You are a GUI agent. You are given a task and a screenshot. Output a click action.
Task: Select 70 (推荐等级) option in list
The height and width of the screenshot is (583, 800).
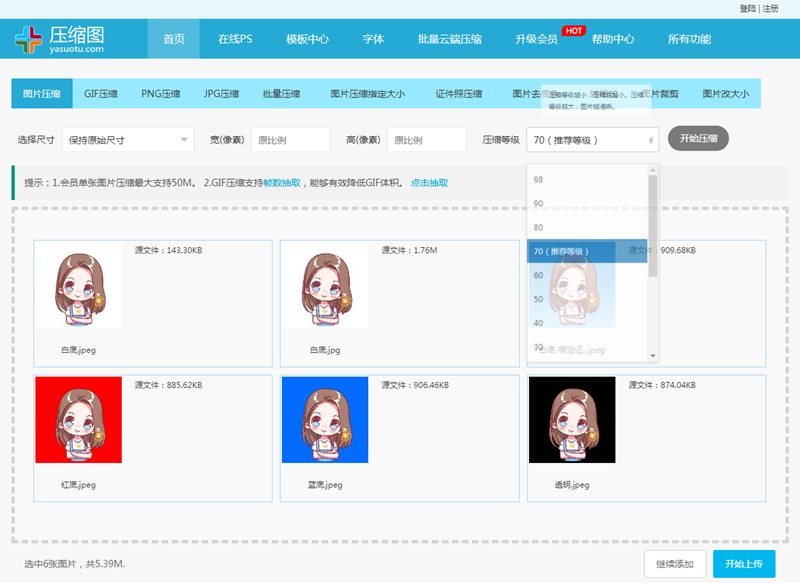point(587,251)
